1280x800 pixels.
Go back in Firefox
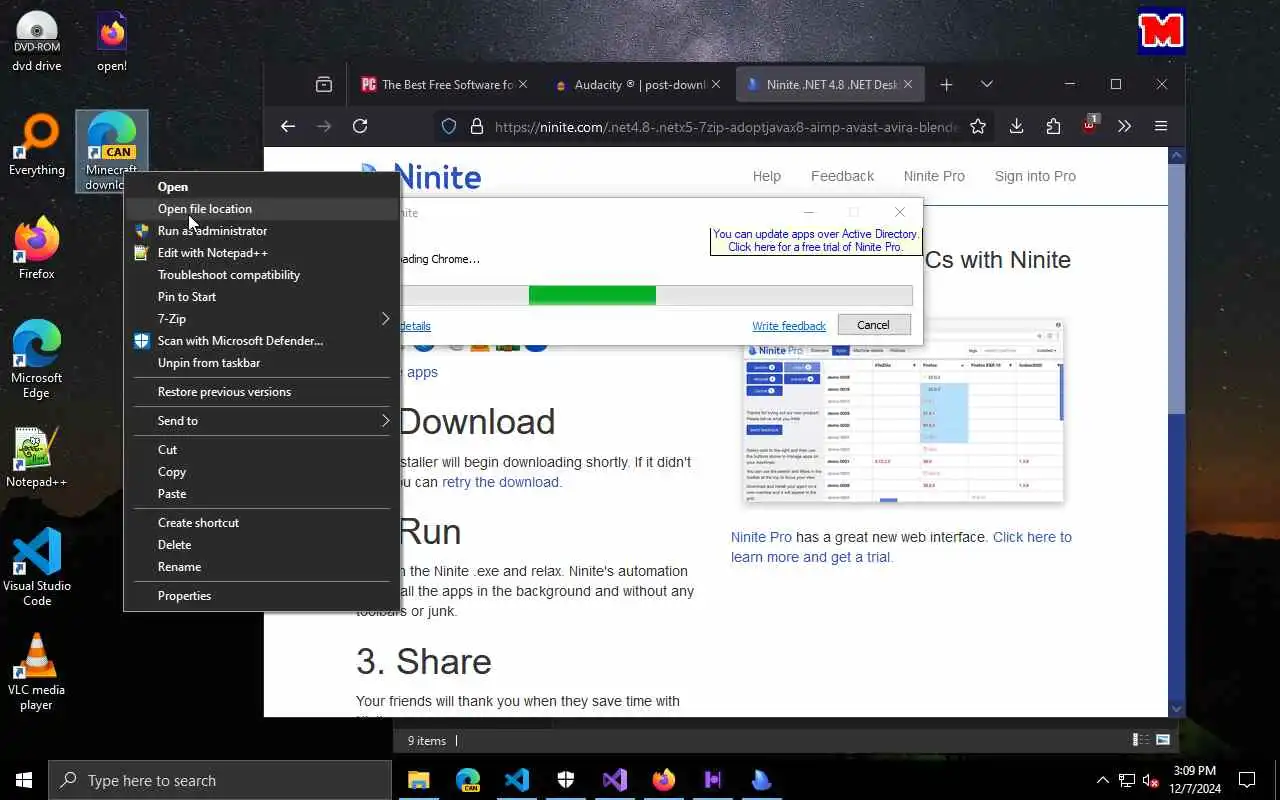pyautogui.click(x=288, y=126)
